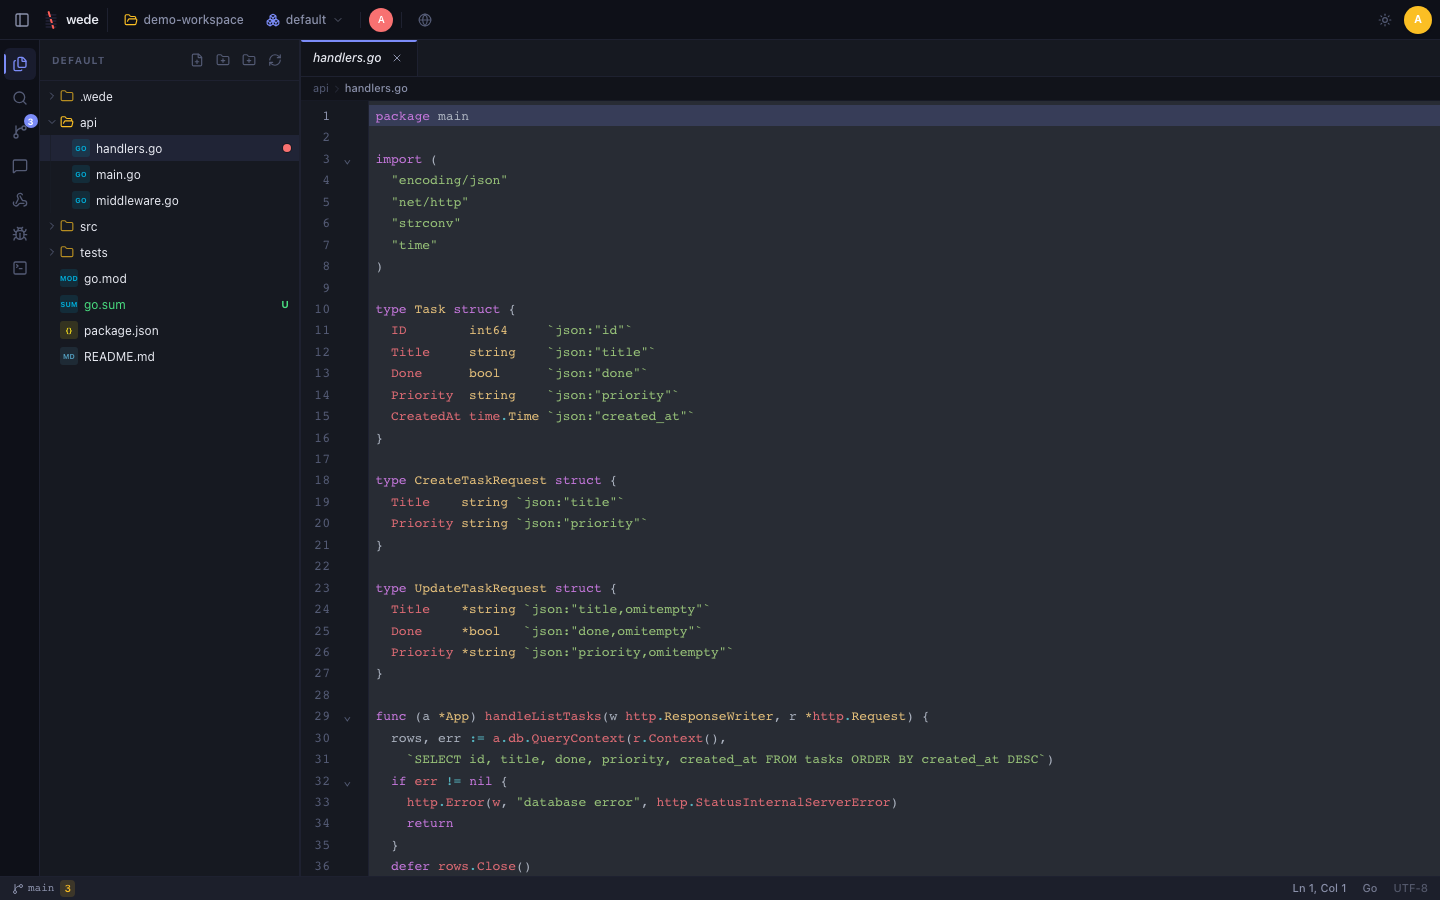Open the Debug bug icon panel
This screenshot has height=900, width=1440.
20,234
